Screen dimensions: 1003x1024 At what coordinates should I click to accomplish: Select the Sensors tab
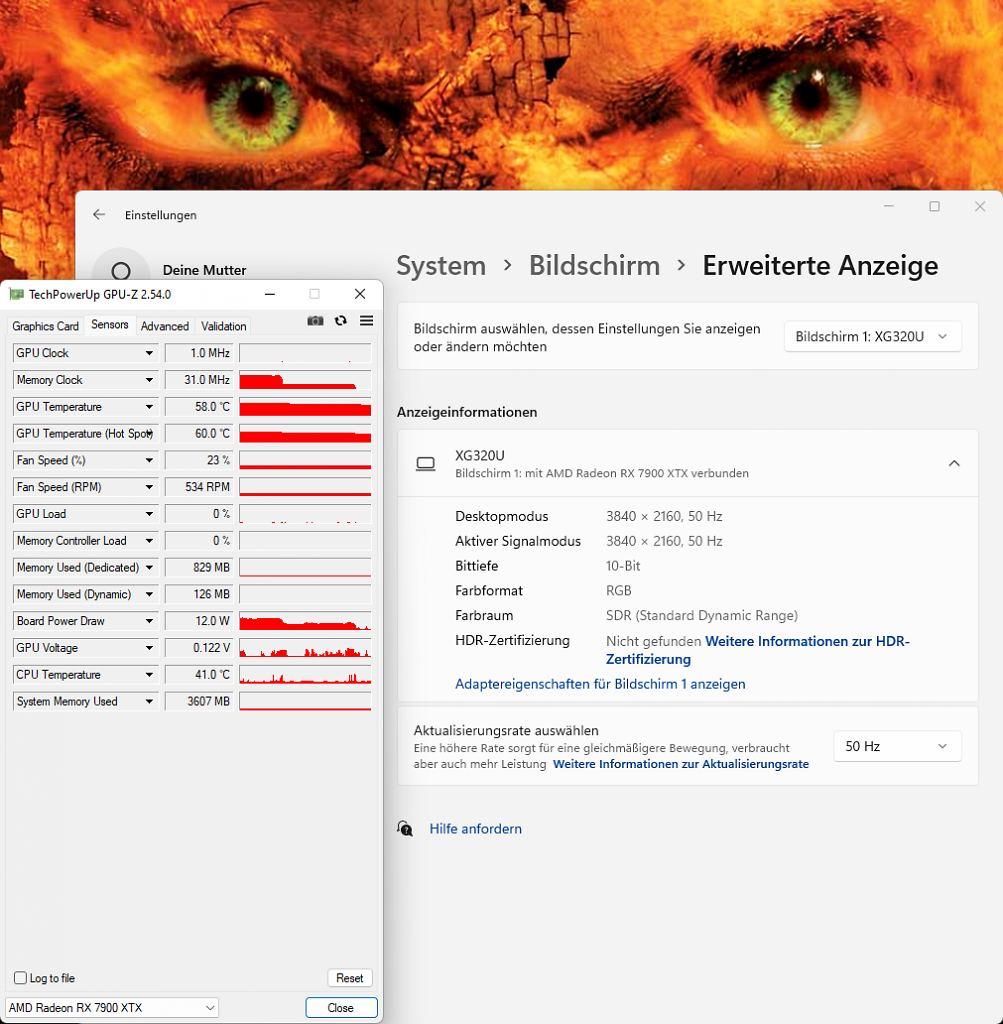coord(110,325)
